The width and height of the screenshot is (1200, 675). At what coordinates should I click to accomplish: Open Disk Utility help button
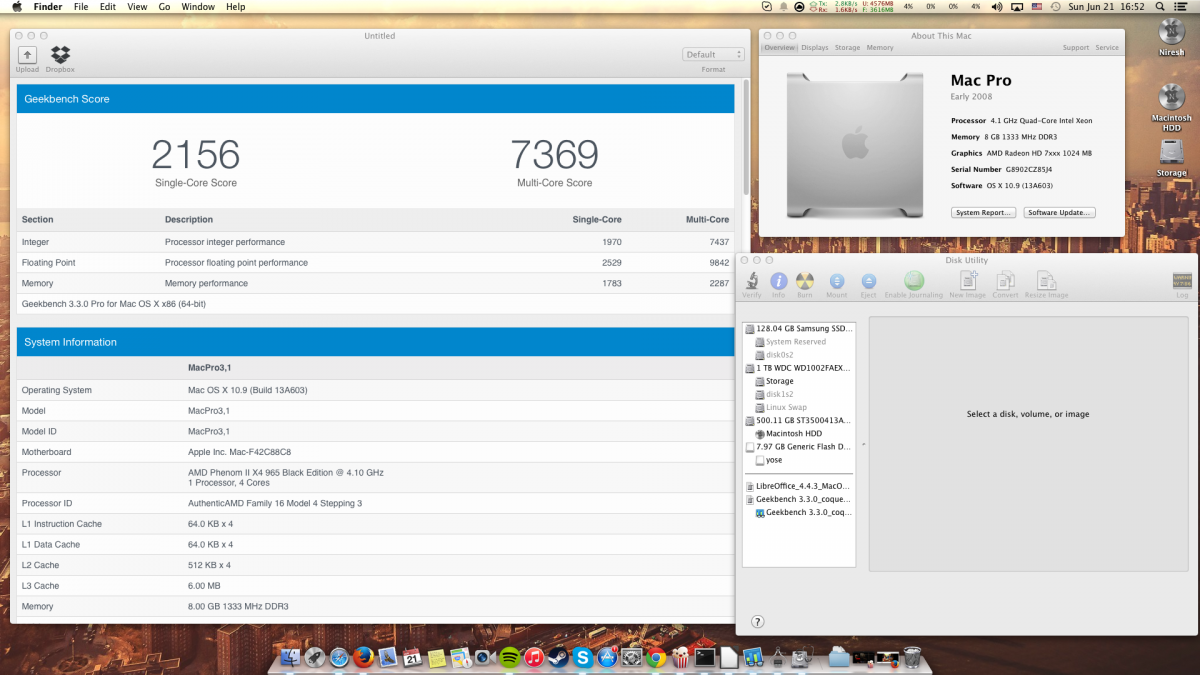[757, 621]
